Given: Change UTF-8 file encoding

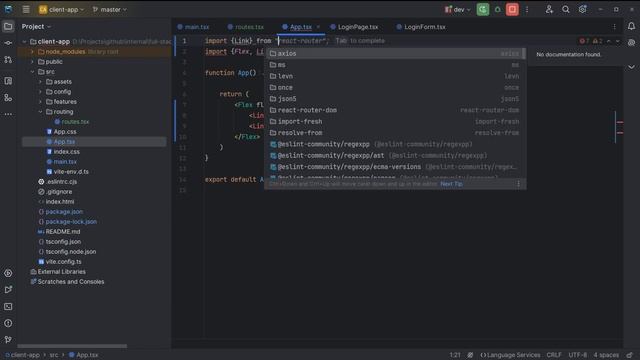Looking at the screenshot, I should click(x=578, y=355).
